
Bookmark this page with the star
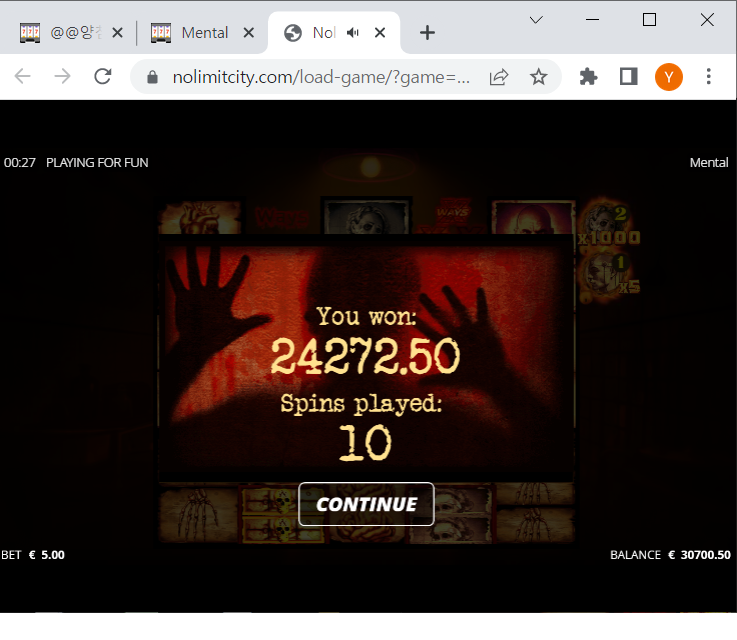[539, 77]
